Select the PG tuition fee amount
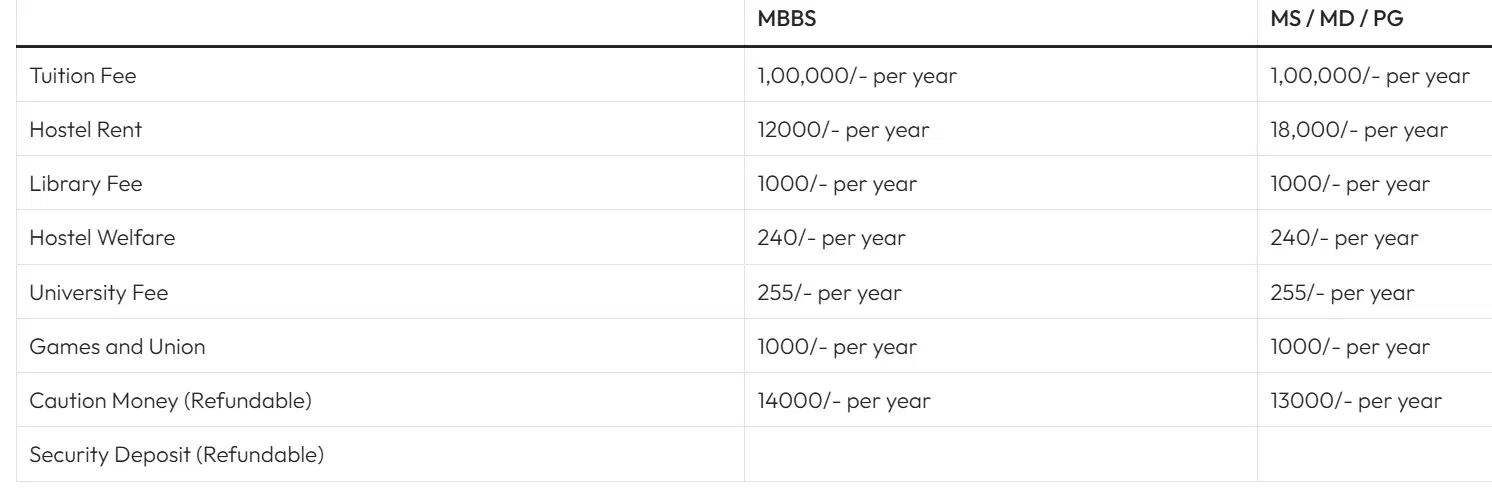The width and height of the screenshot is (1492, 488). click(1370, 76)
